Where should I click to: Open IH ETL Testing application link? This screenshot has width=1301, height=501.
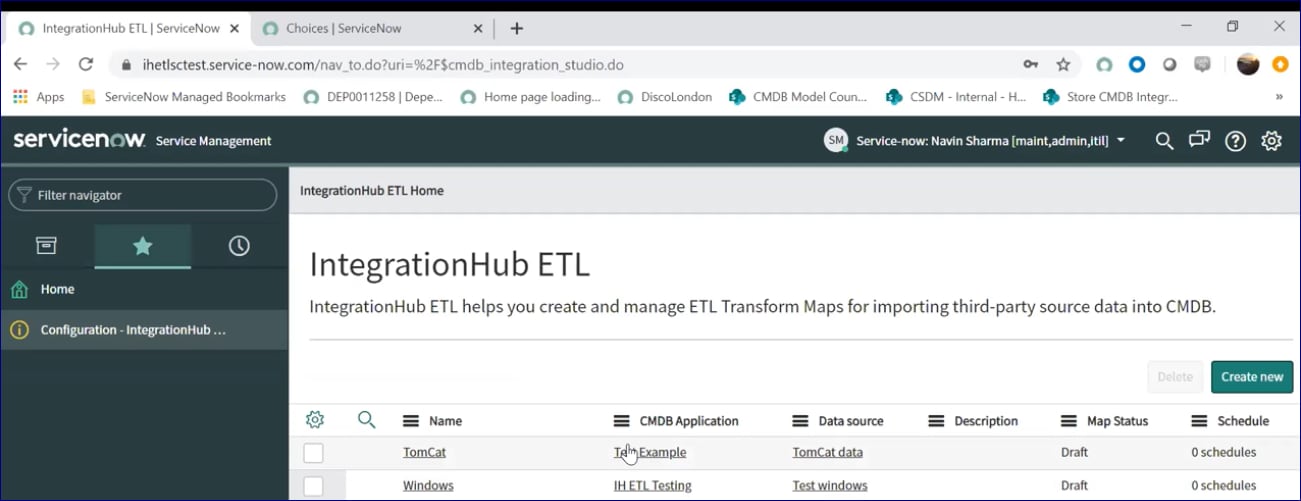(x=653, y=485)
